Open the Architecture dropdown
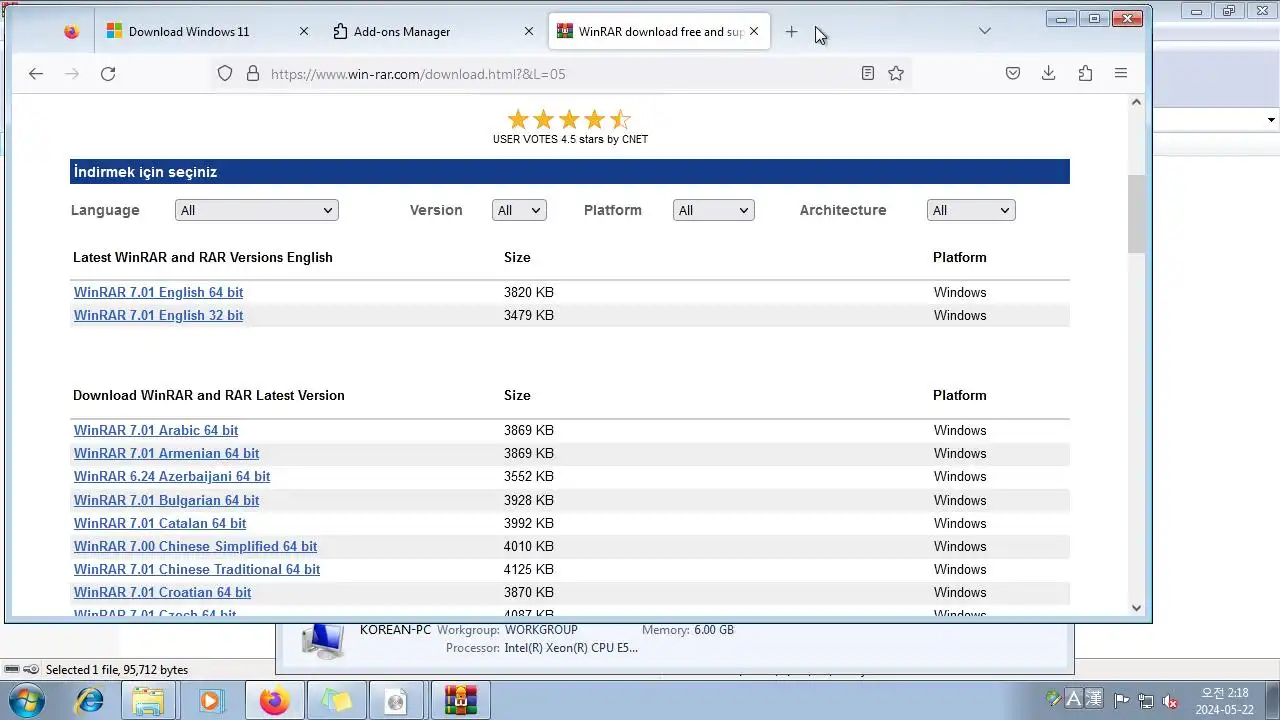Screen dimensions: 1280x720 tap(971, 210)
